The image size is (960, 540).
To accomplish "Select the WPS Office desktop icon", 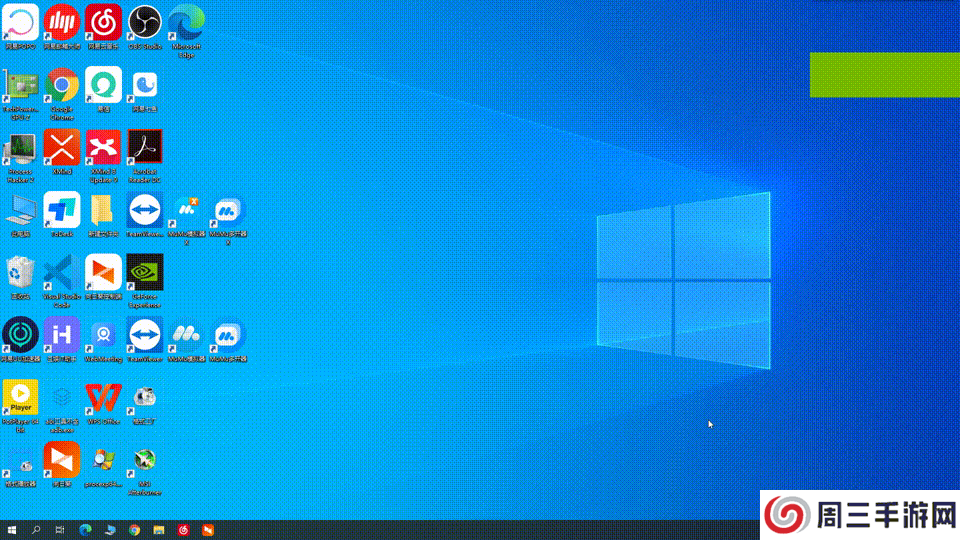I will tap(103, 398).
